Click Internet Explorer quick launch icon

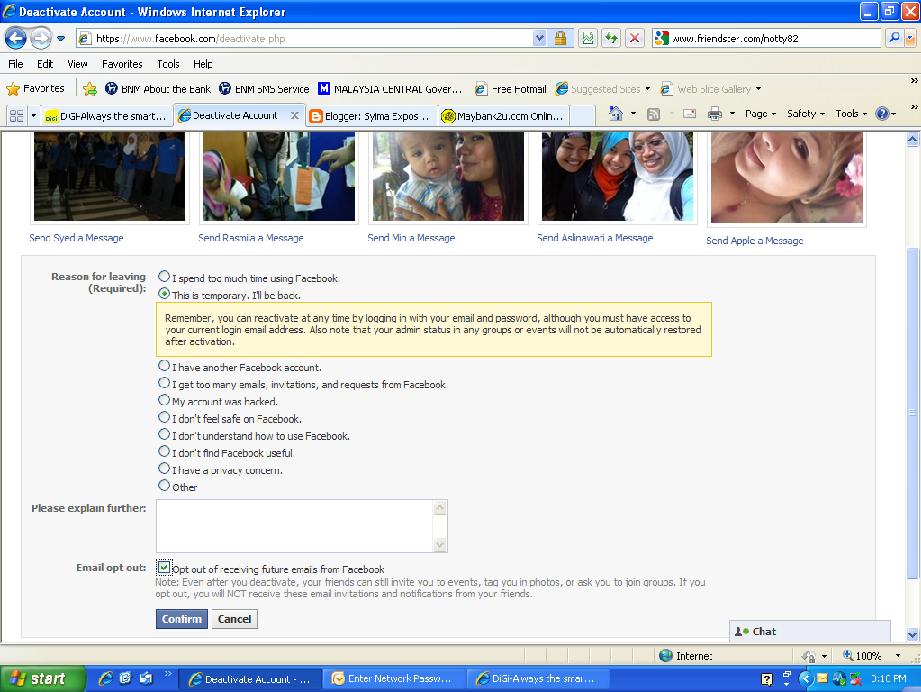click(x=106, y=678)
